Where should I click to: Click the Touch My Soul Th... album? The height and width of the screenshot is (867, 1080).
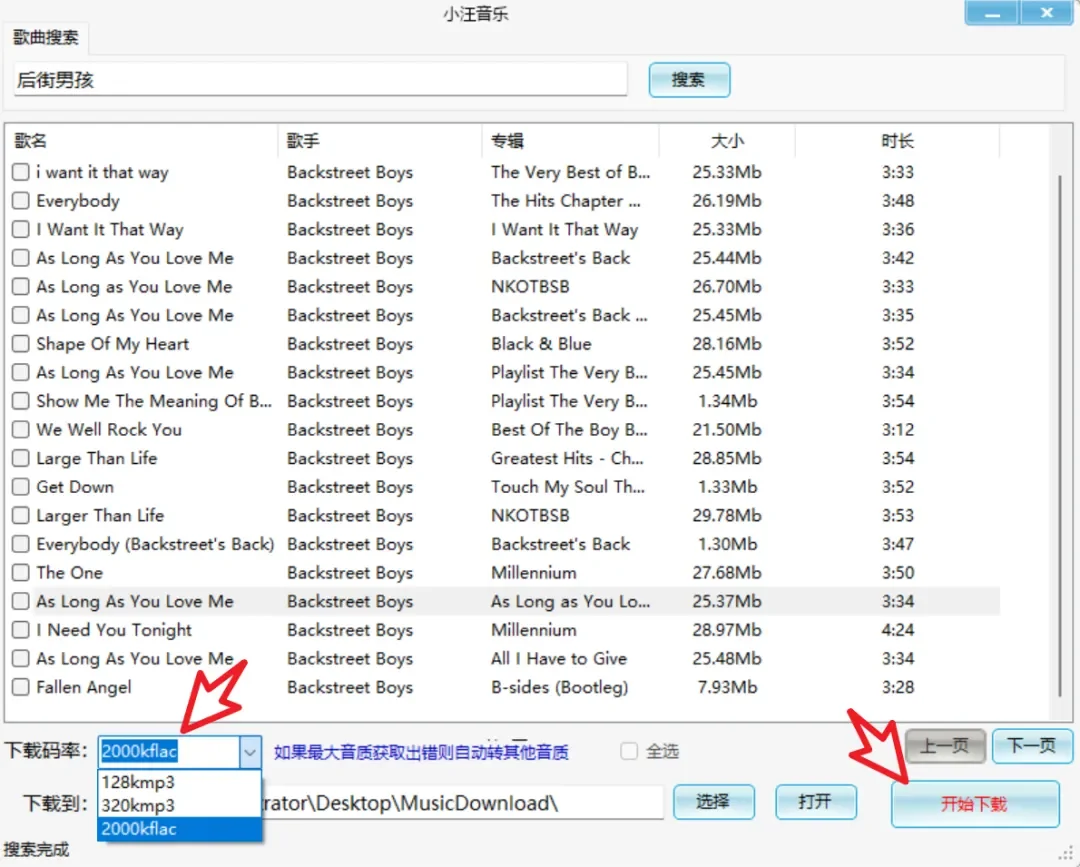point(568,487)
